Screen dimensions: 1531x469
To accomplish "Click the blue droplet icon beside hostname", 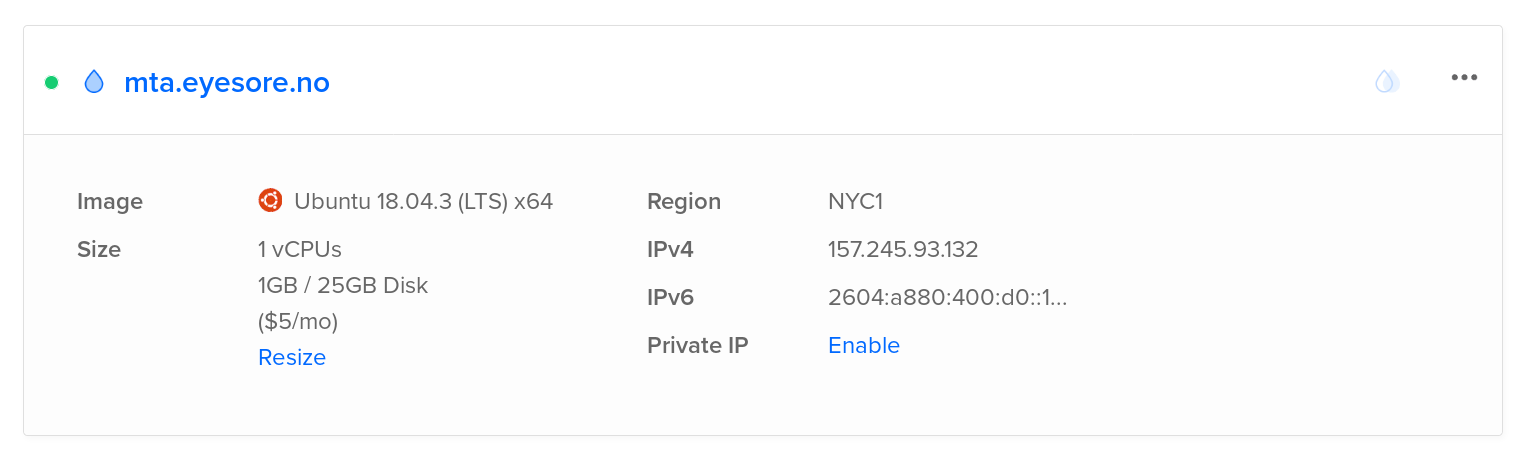I will click(94, 82).
